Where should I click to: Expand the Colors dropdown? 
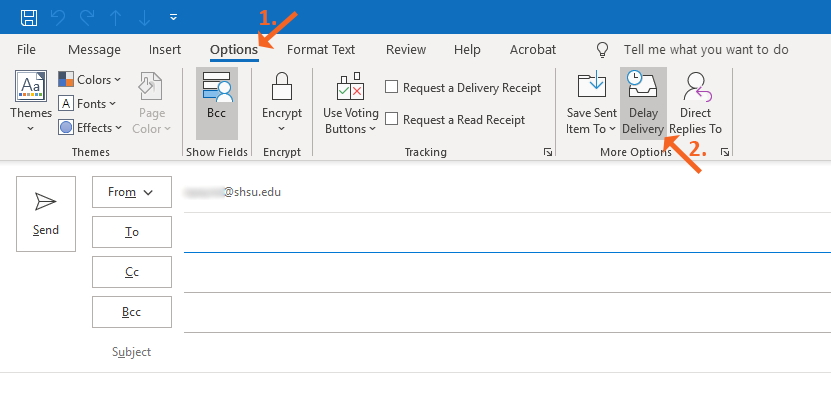89,79
